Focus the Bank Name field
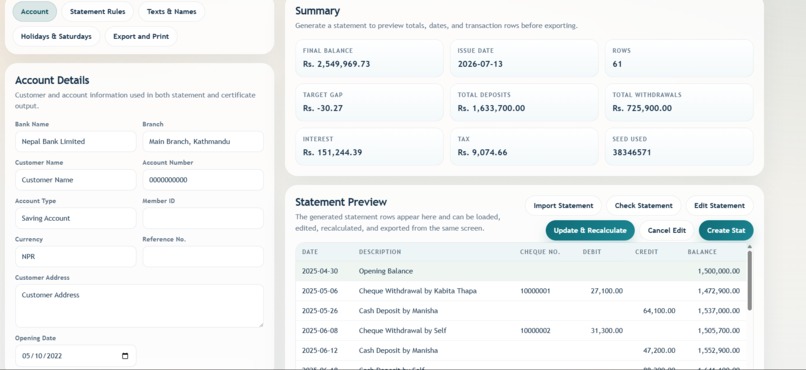Viewport: 806px width, 370px height. pos(76,141)
